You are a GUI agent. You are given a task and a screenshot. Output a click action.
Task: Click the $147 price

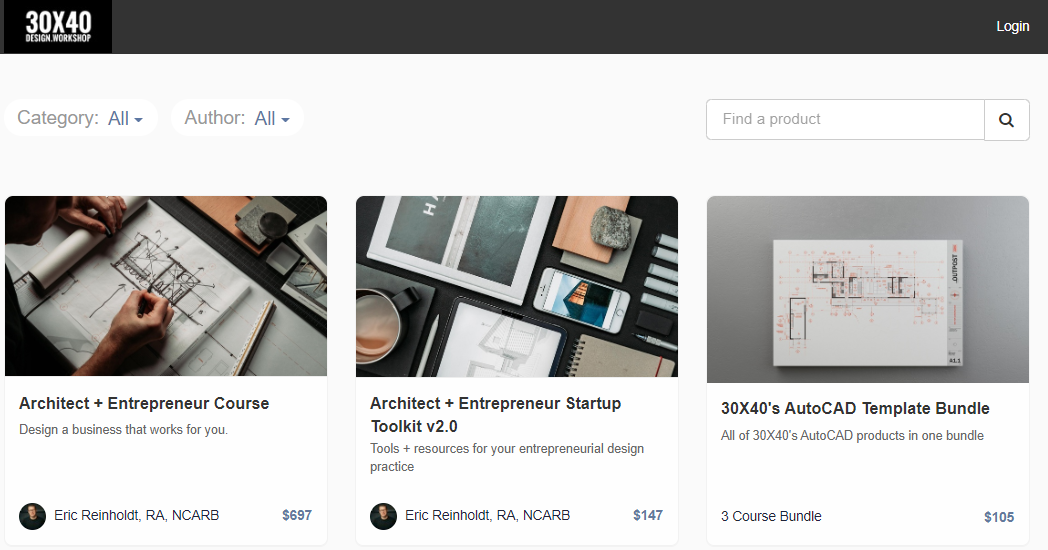(648, 515)
